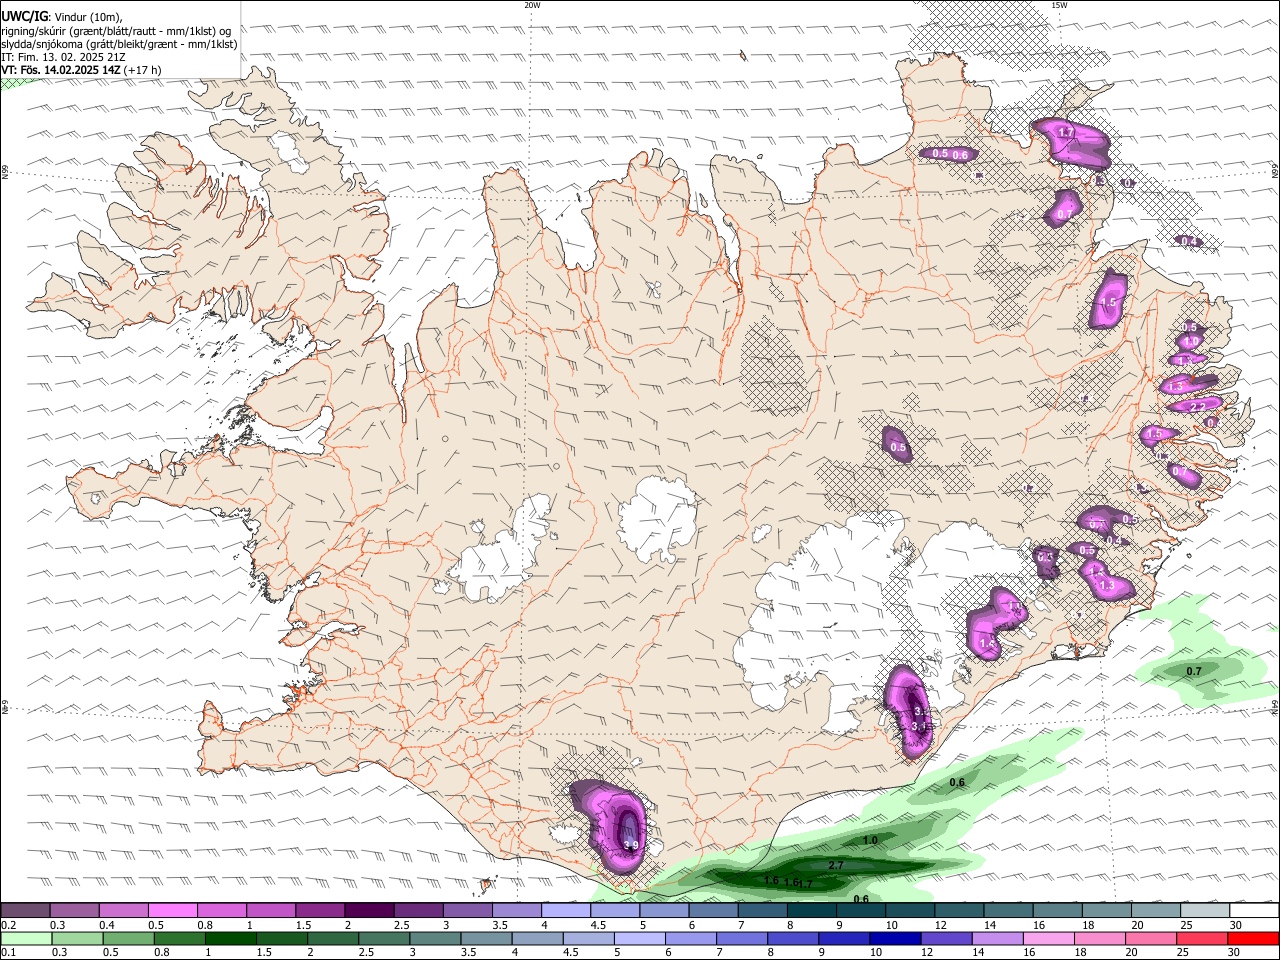
Task: Click the title line 'UWC/IG: Vindur (10m)'
Action: (61, 16)
